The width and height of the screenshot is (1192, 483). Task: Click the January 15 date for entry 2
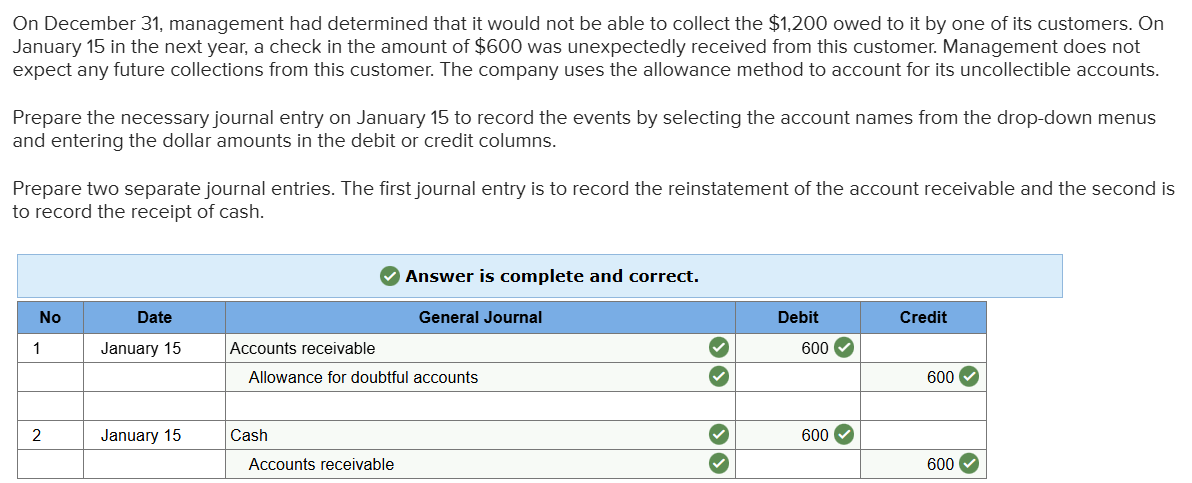[141, 435]
